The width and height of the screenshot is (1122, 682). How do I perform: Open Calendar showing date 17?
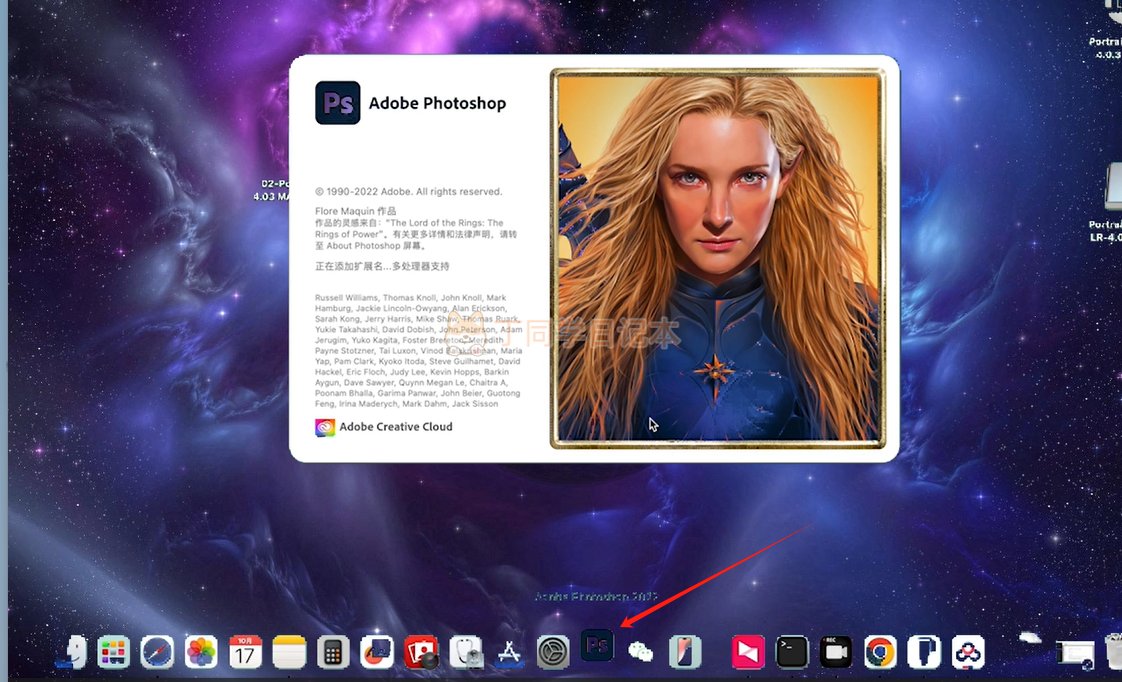point(245,652)
